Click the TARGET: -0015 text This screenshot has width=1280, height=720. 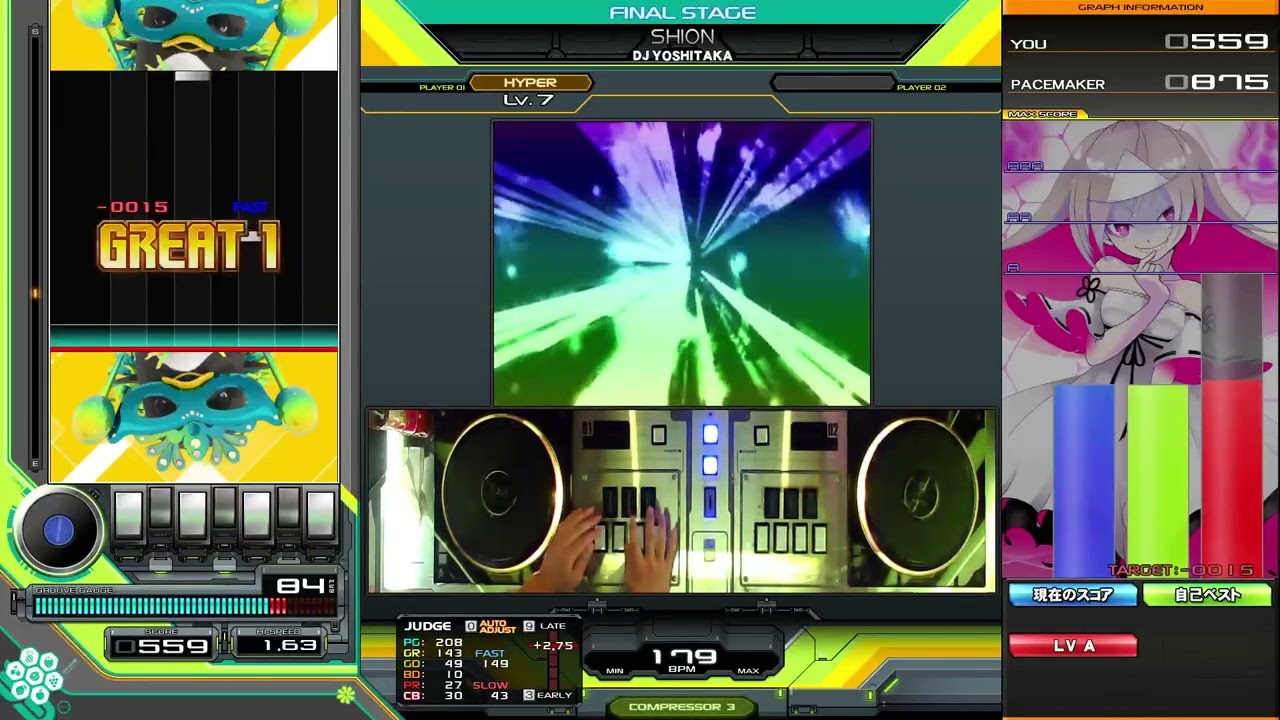[1181, 570]
